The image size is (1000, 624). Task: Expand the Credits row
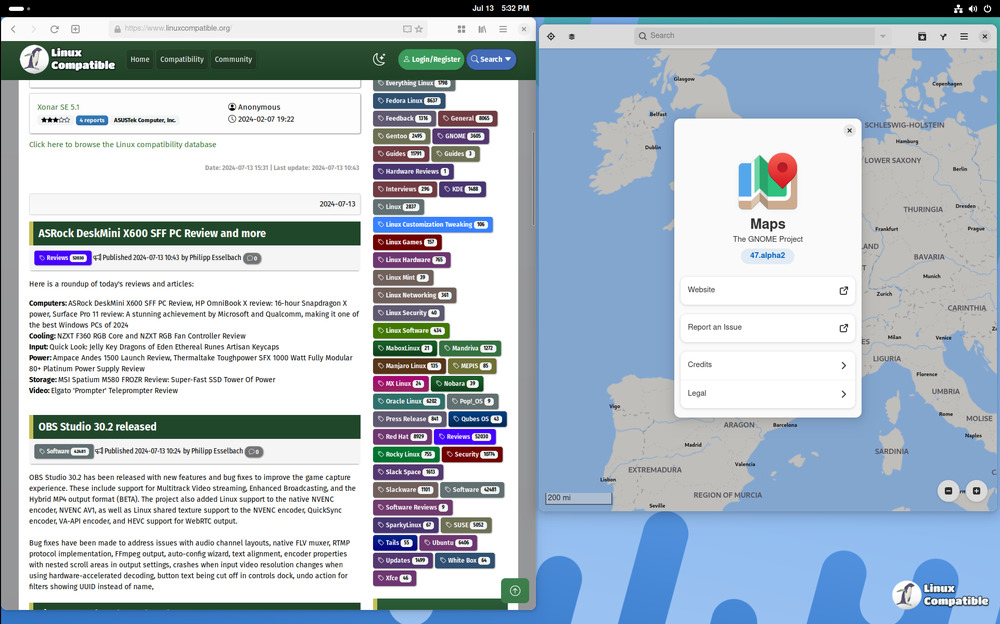click(x=767, y=365)
